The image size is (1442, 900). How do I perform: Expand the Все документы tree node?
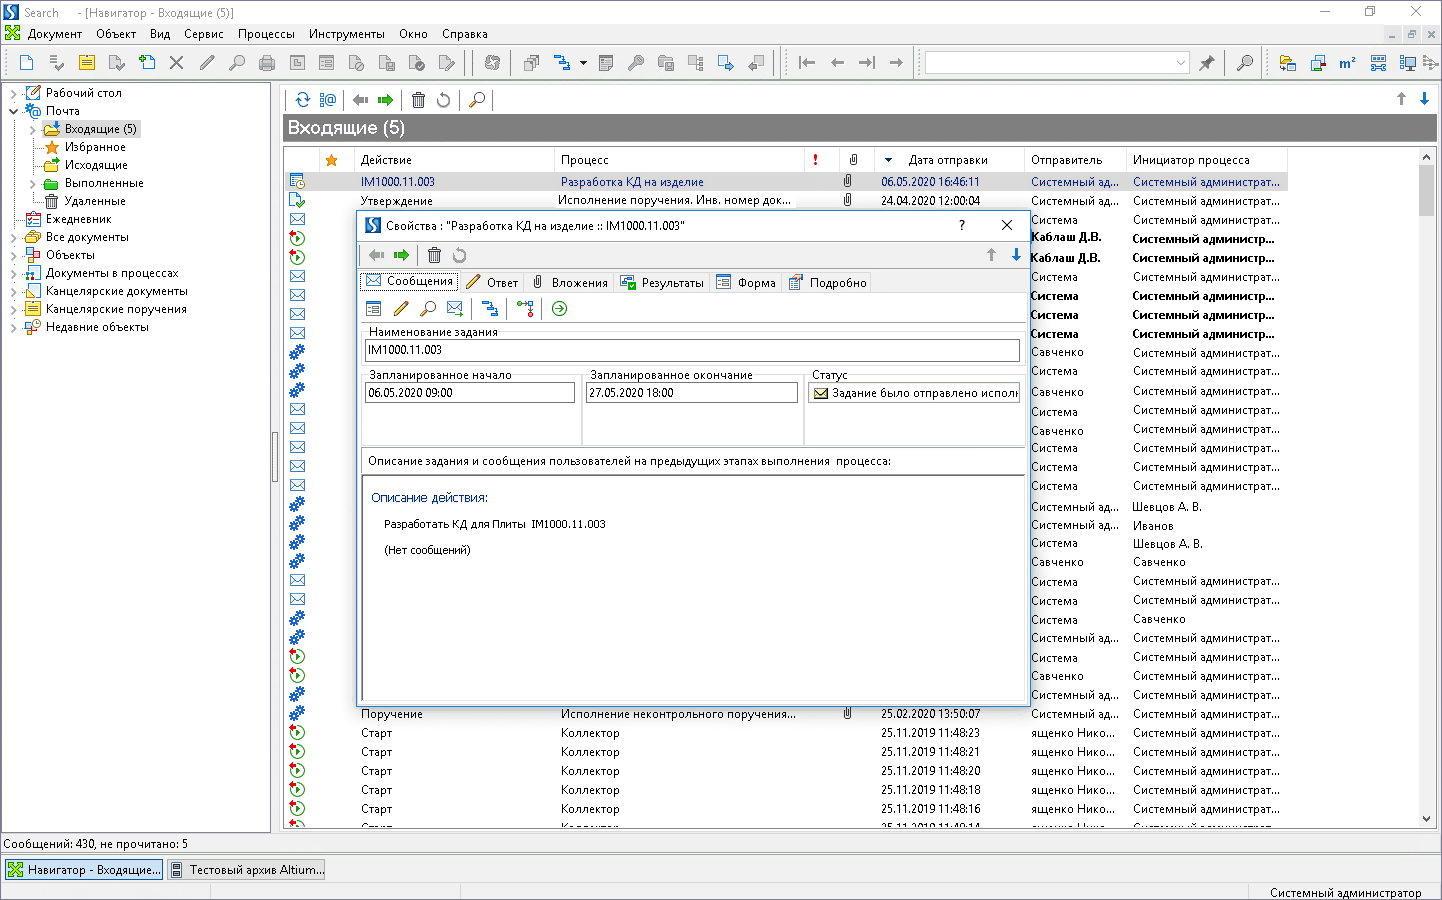(x=13, y=237)
